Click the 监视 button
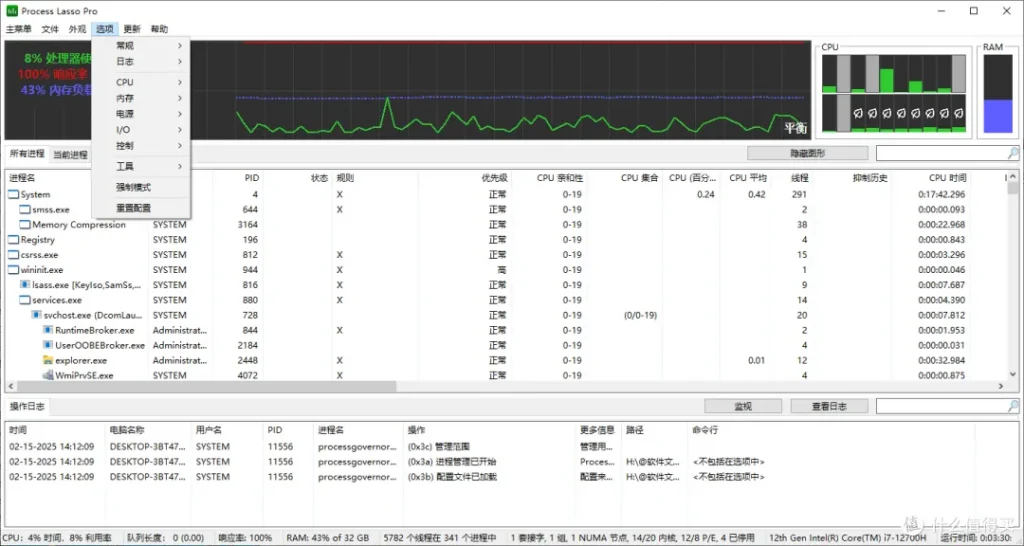1024x546 pixels. [743, 406]
